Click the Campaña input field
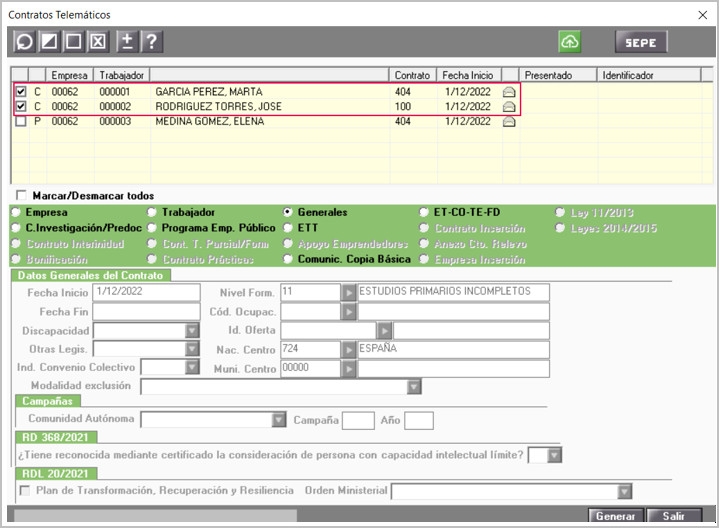 click(359, 420)
